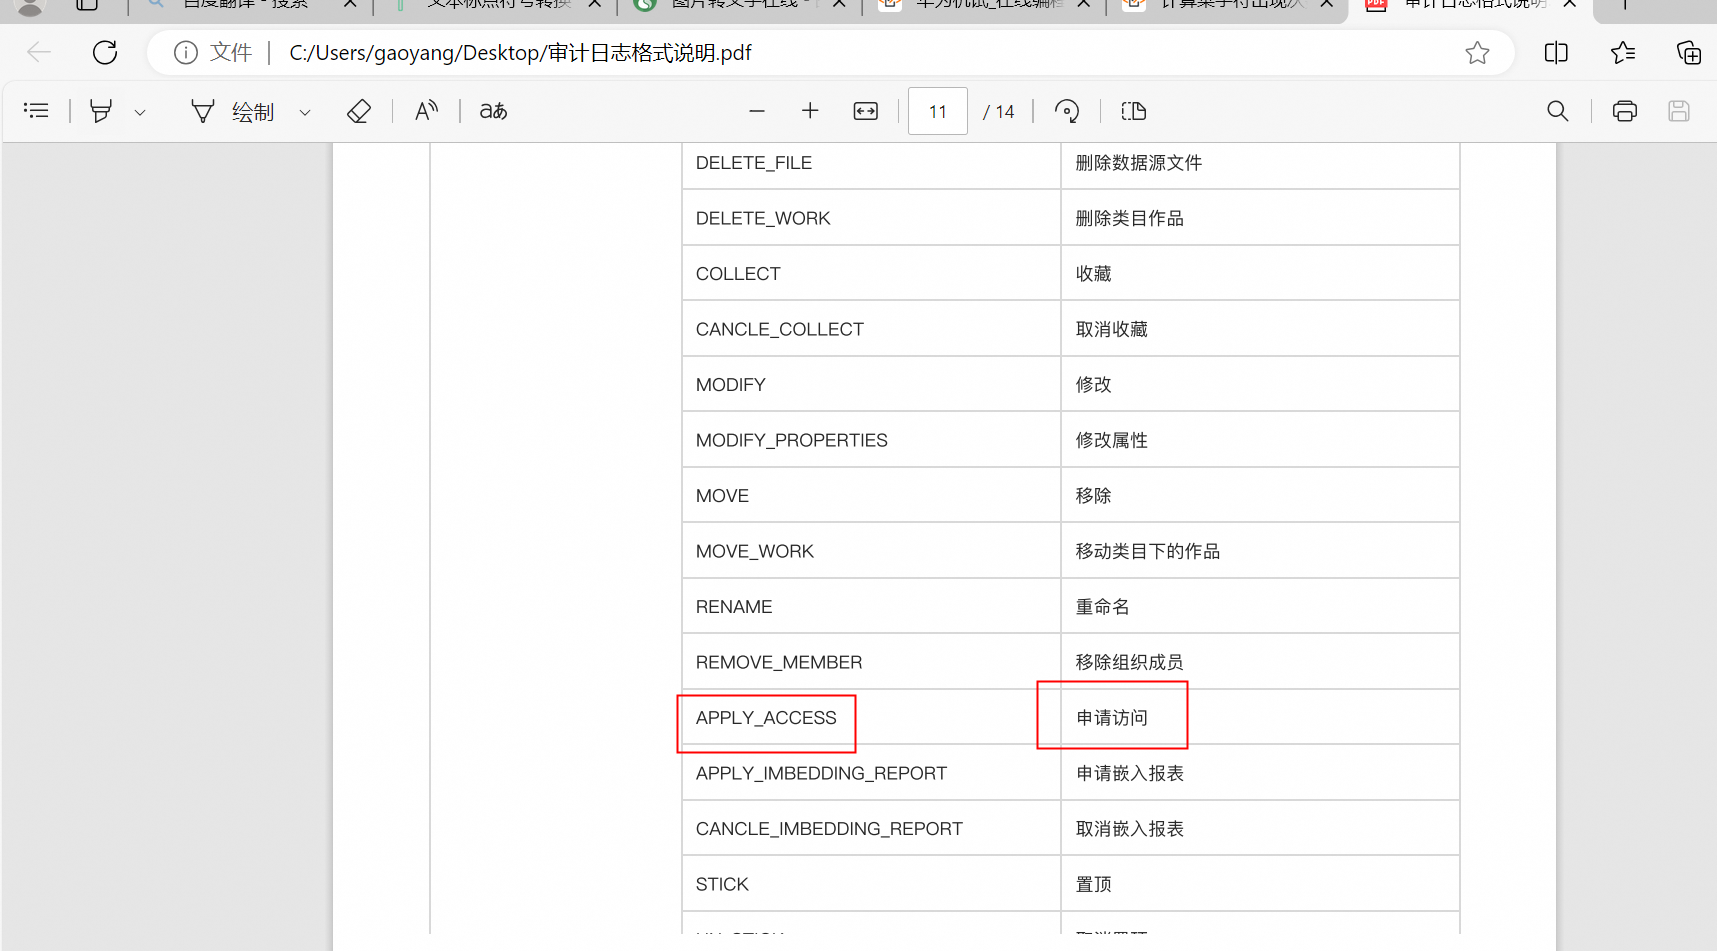Click the page number field showing 11

point(937,111)
